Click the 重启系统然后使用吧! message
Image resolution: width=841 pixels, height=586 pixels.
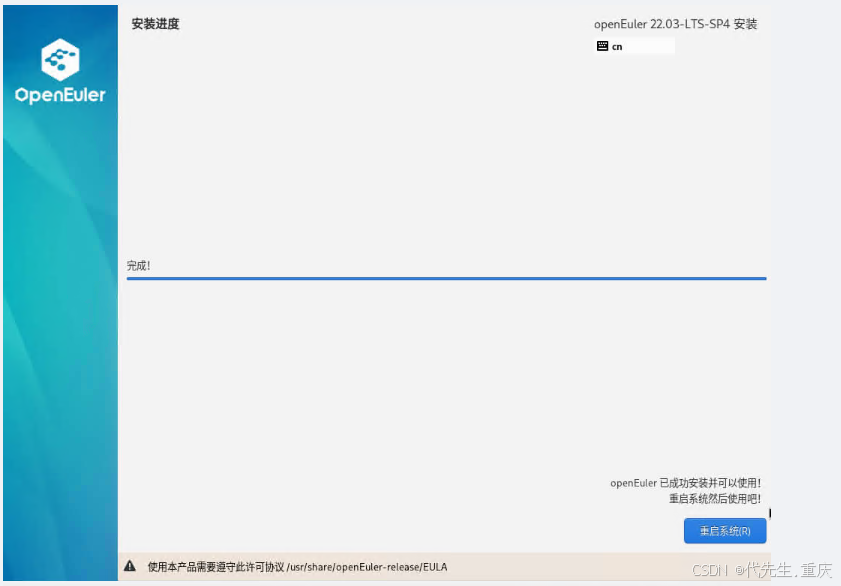click(715, 499)
